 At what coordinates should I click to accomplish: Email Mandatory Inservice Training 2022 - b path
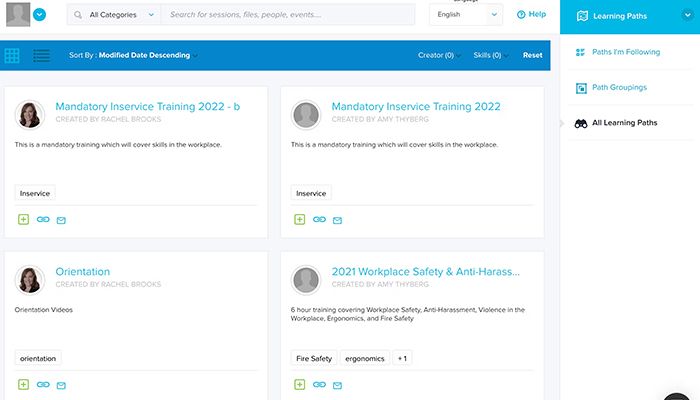point(61,220)
